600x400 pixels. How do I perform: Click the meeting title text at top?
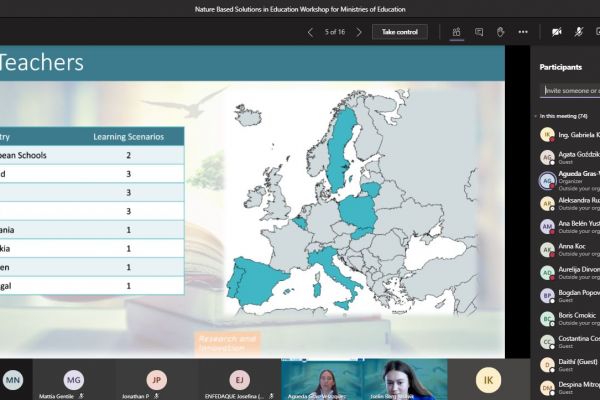click(300, 9)
